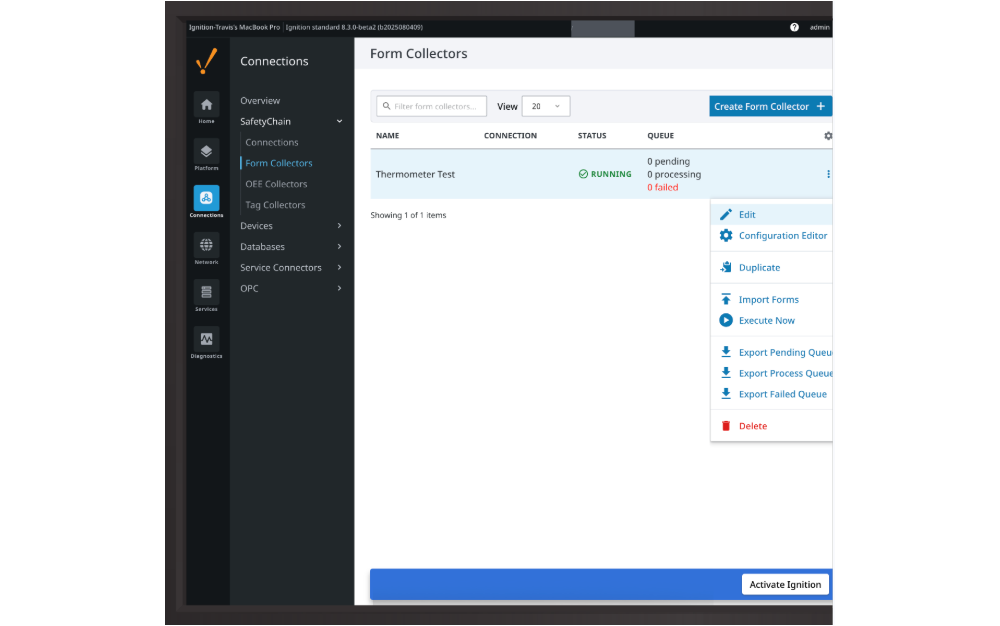Screen dimensions: 1000x626
Task: Click the search magnifier icon
Action: [x=386, y=106]
